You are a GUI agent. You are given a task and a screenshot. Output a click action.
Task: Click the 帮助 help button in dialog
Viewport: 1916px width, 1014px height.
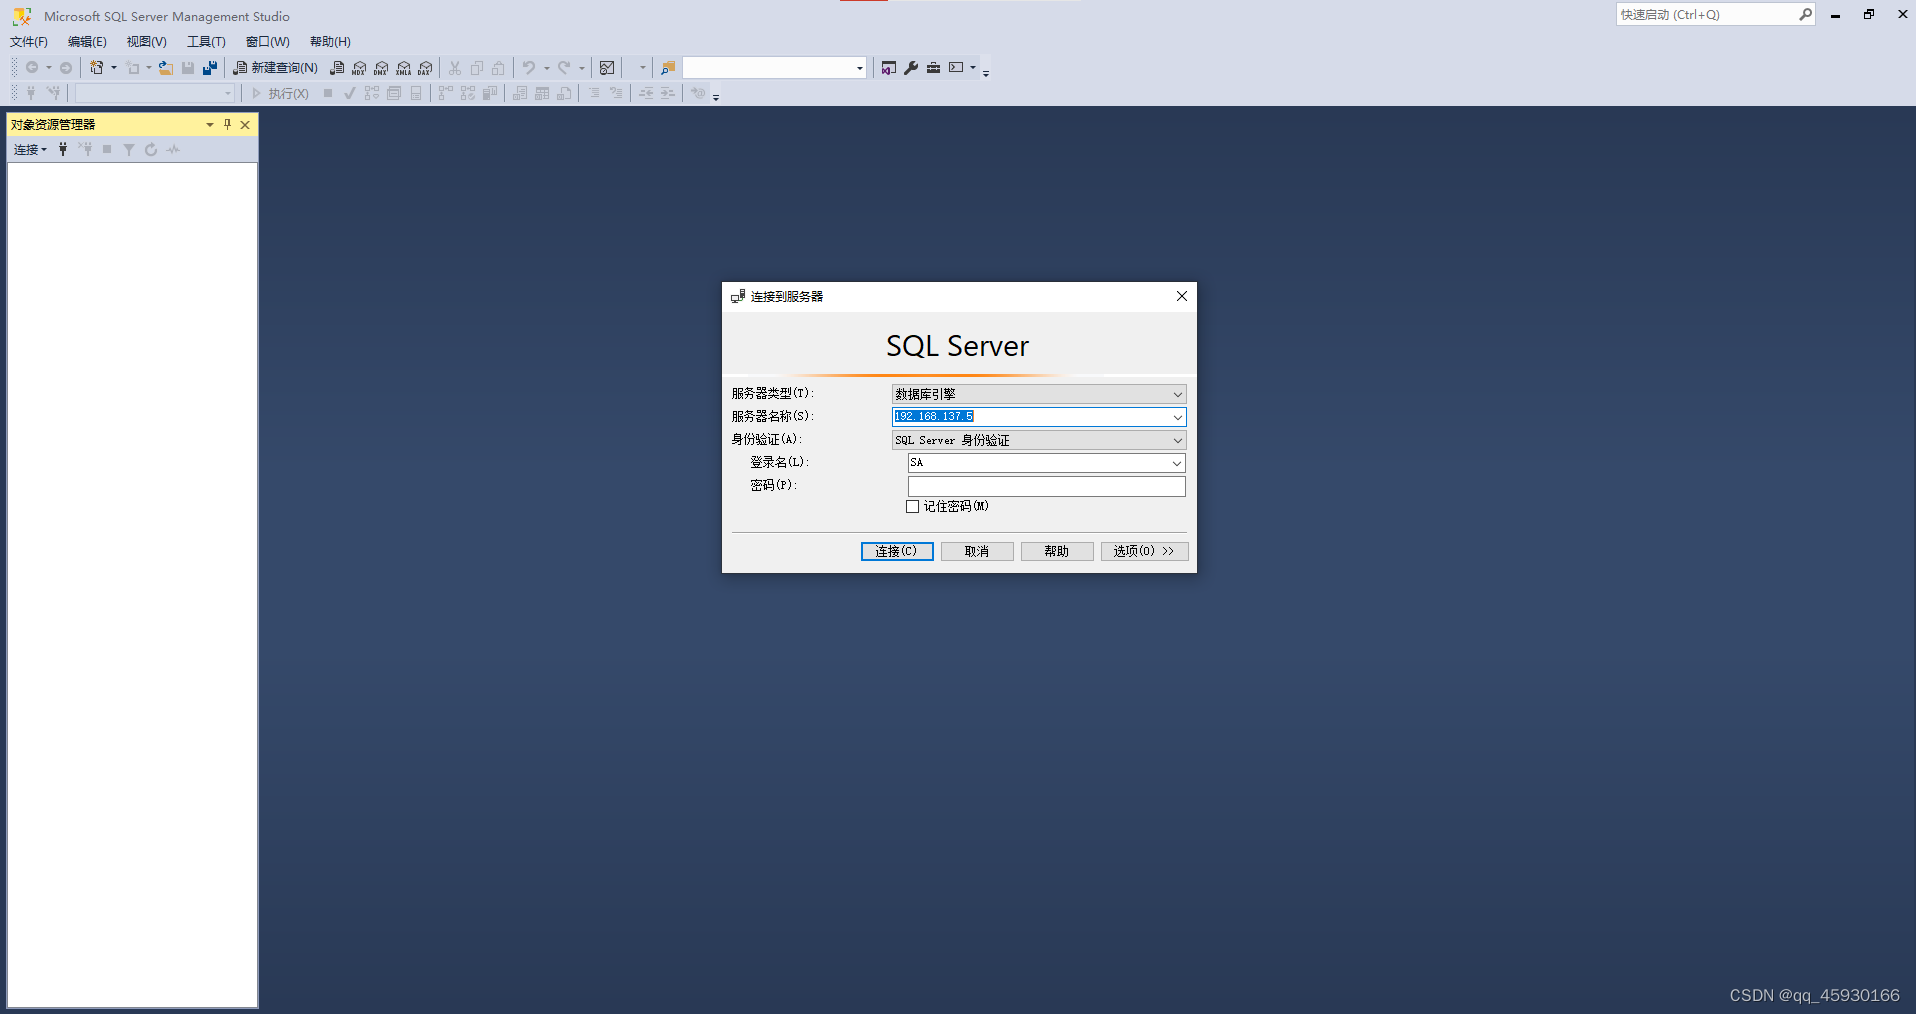[x=1057, y=551]
